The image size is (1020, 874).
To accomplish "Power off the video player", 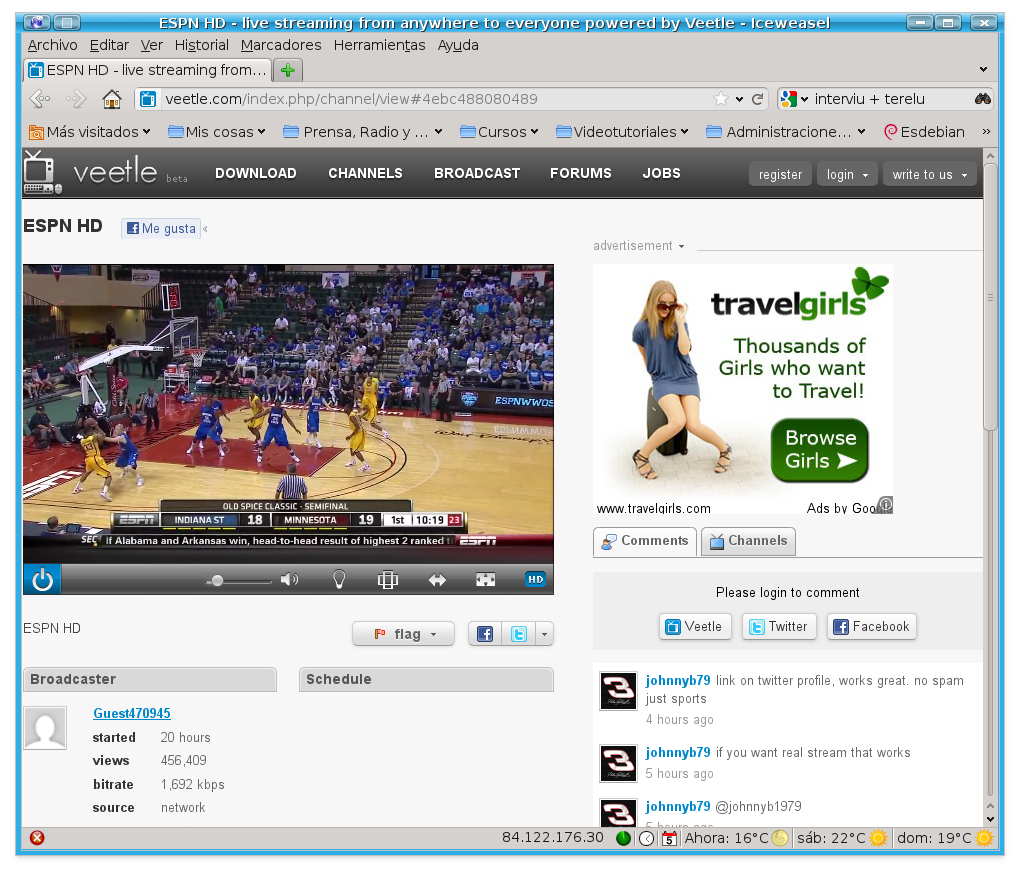I will [x=41, y=579].
